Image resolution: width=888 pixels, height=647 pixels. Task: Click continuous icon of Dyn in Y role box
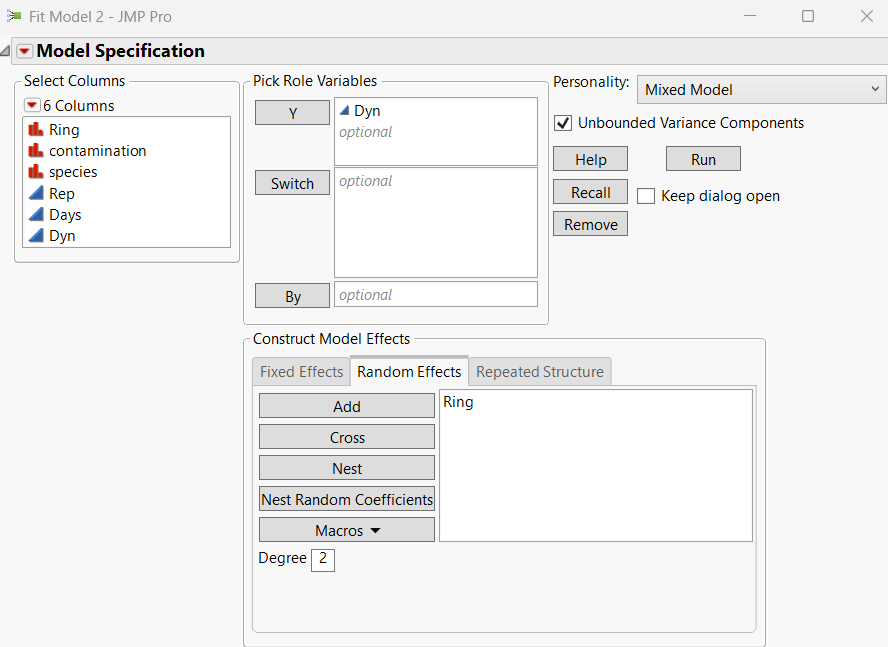coord(344,111)
